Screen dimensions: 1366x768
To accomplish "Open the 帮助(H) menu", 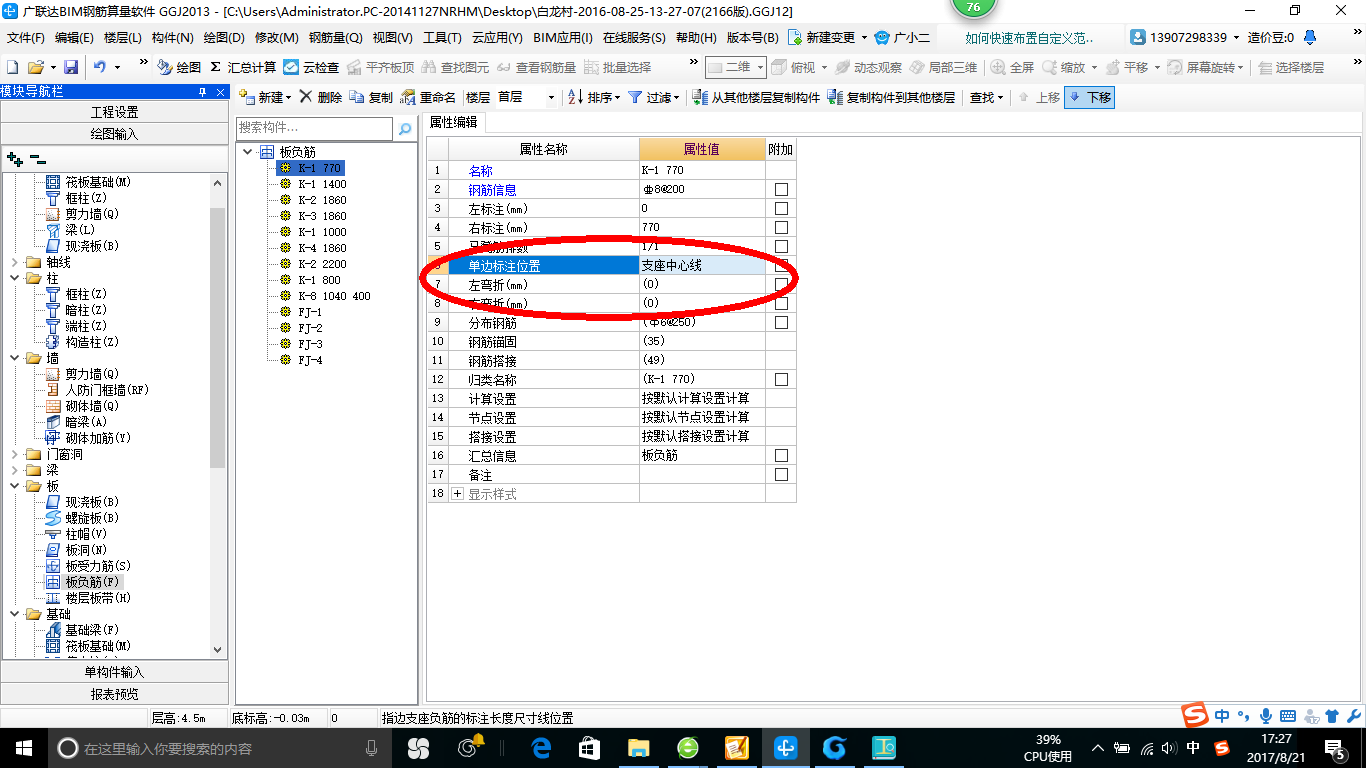I will click(x=697, y=38).
